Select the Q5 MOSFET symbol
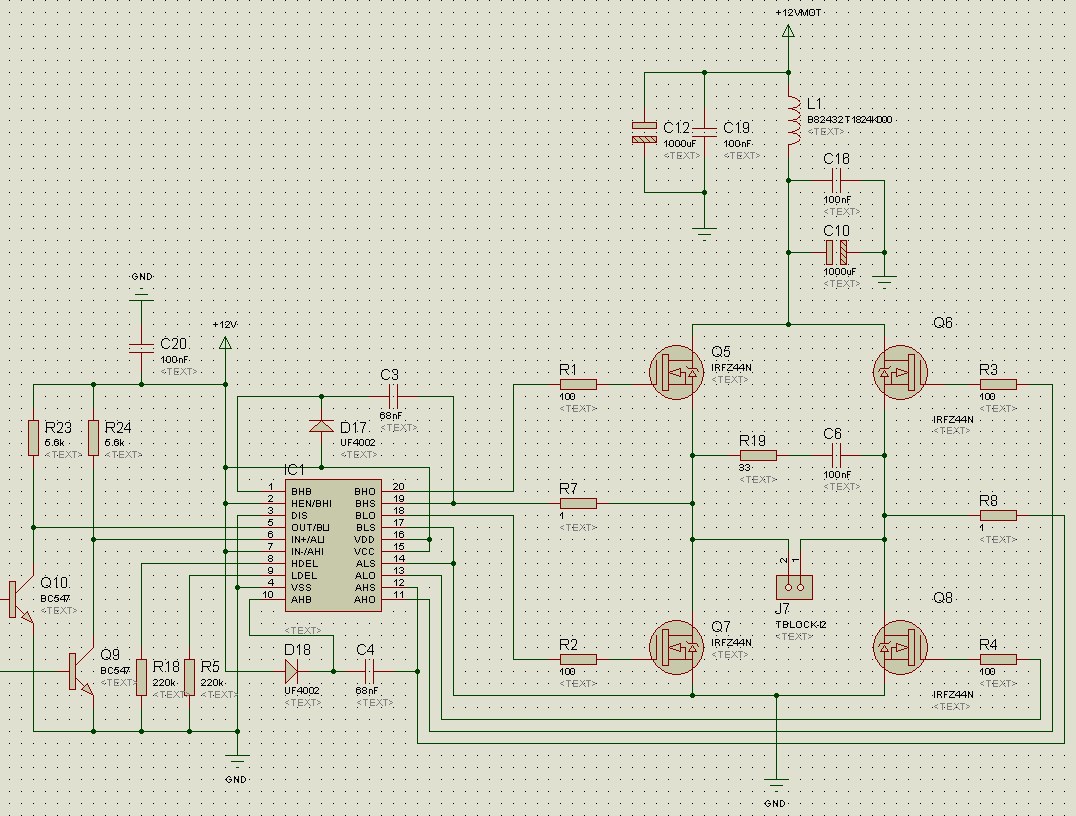Image resolution: width=1076 pixels, height=816 pixels. [x=677, y=373]
